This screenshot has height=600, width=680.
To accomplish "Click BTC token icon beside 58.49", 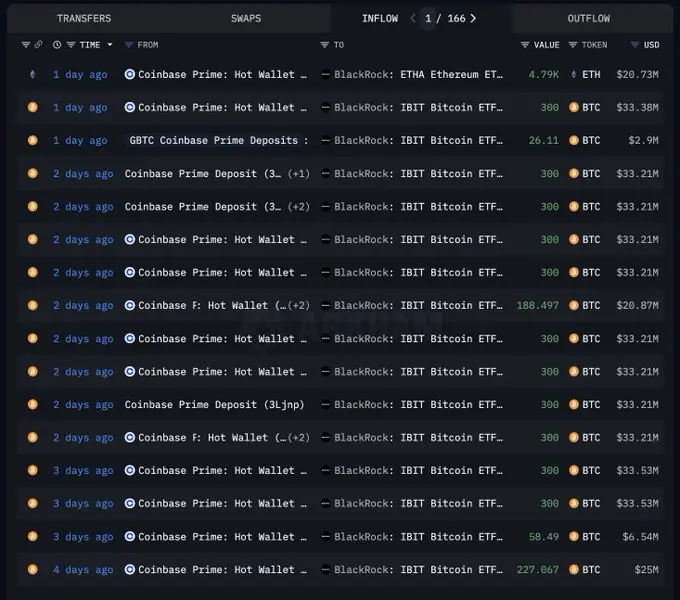I will point(574,537).
